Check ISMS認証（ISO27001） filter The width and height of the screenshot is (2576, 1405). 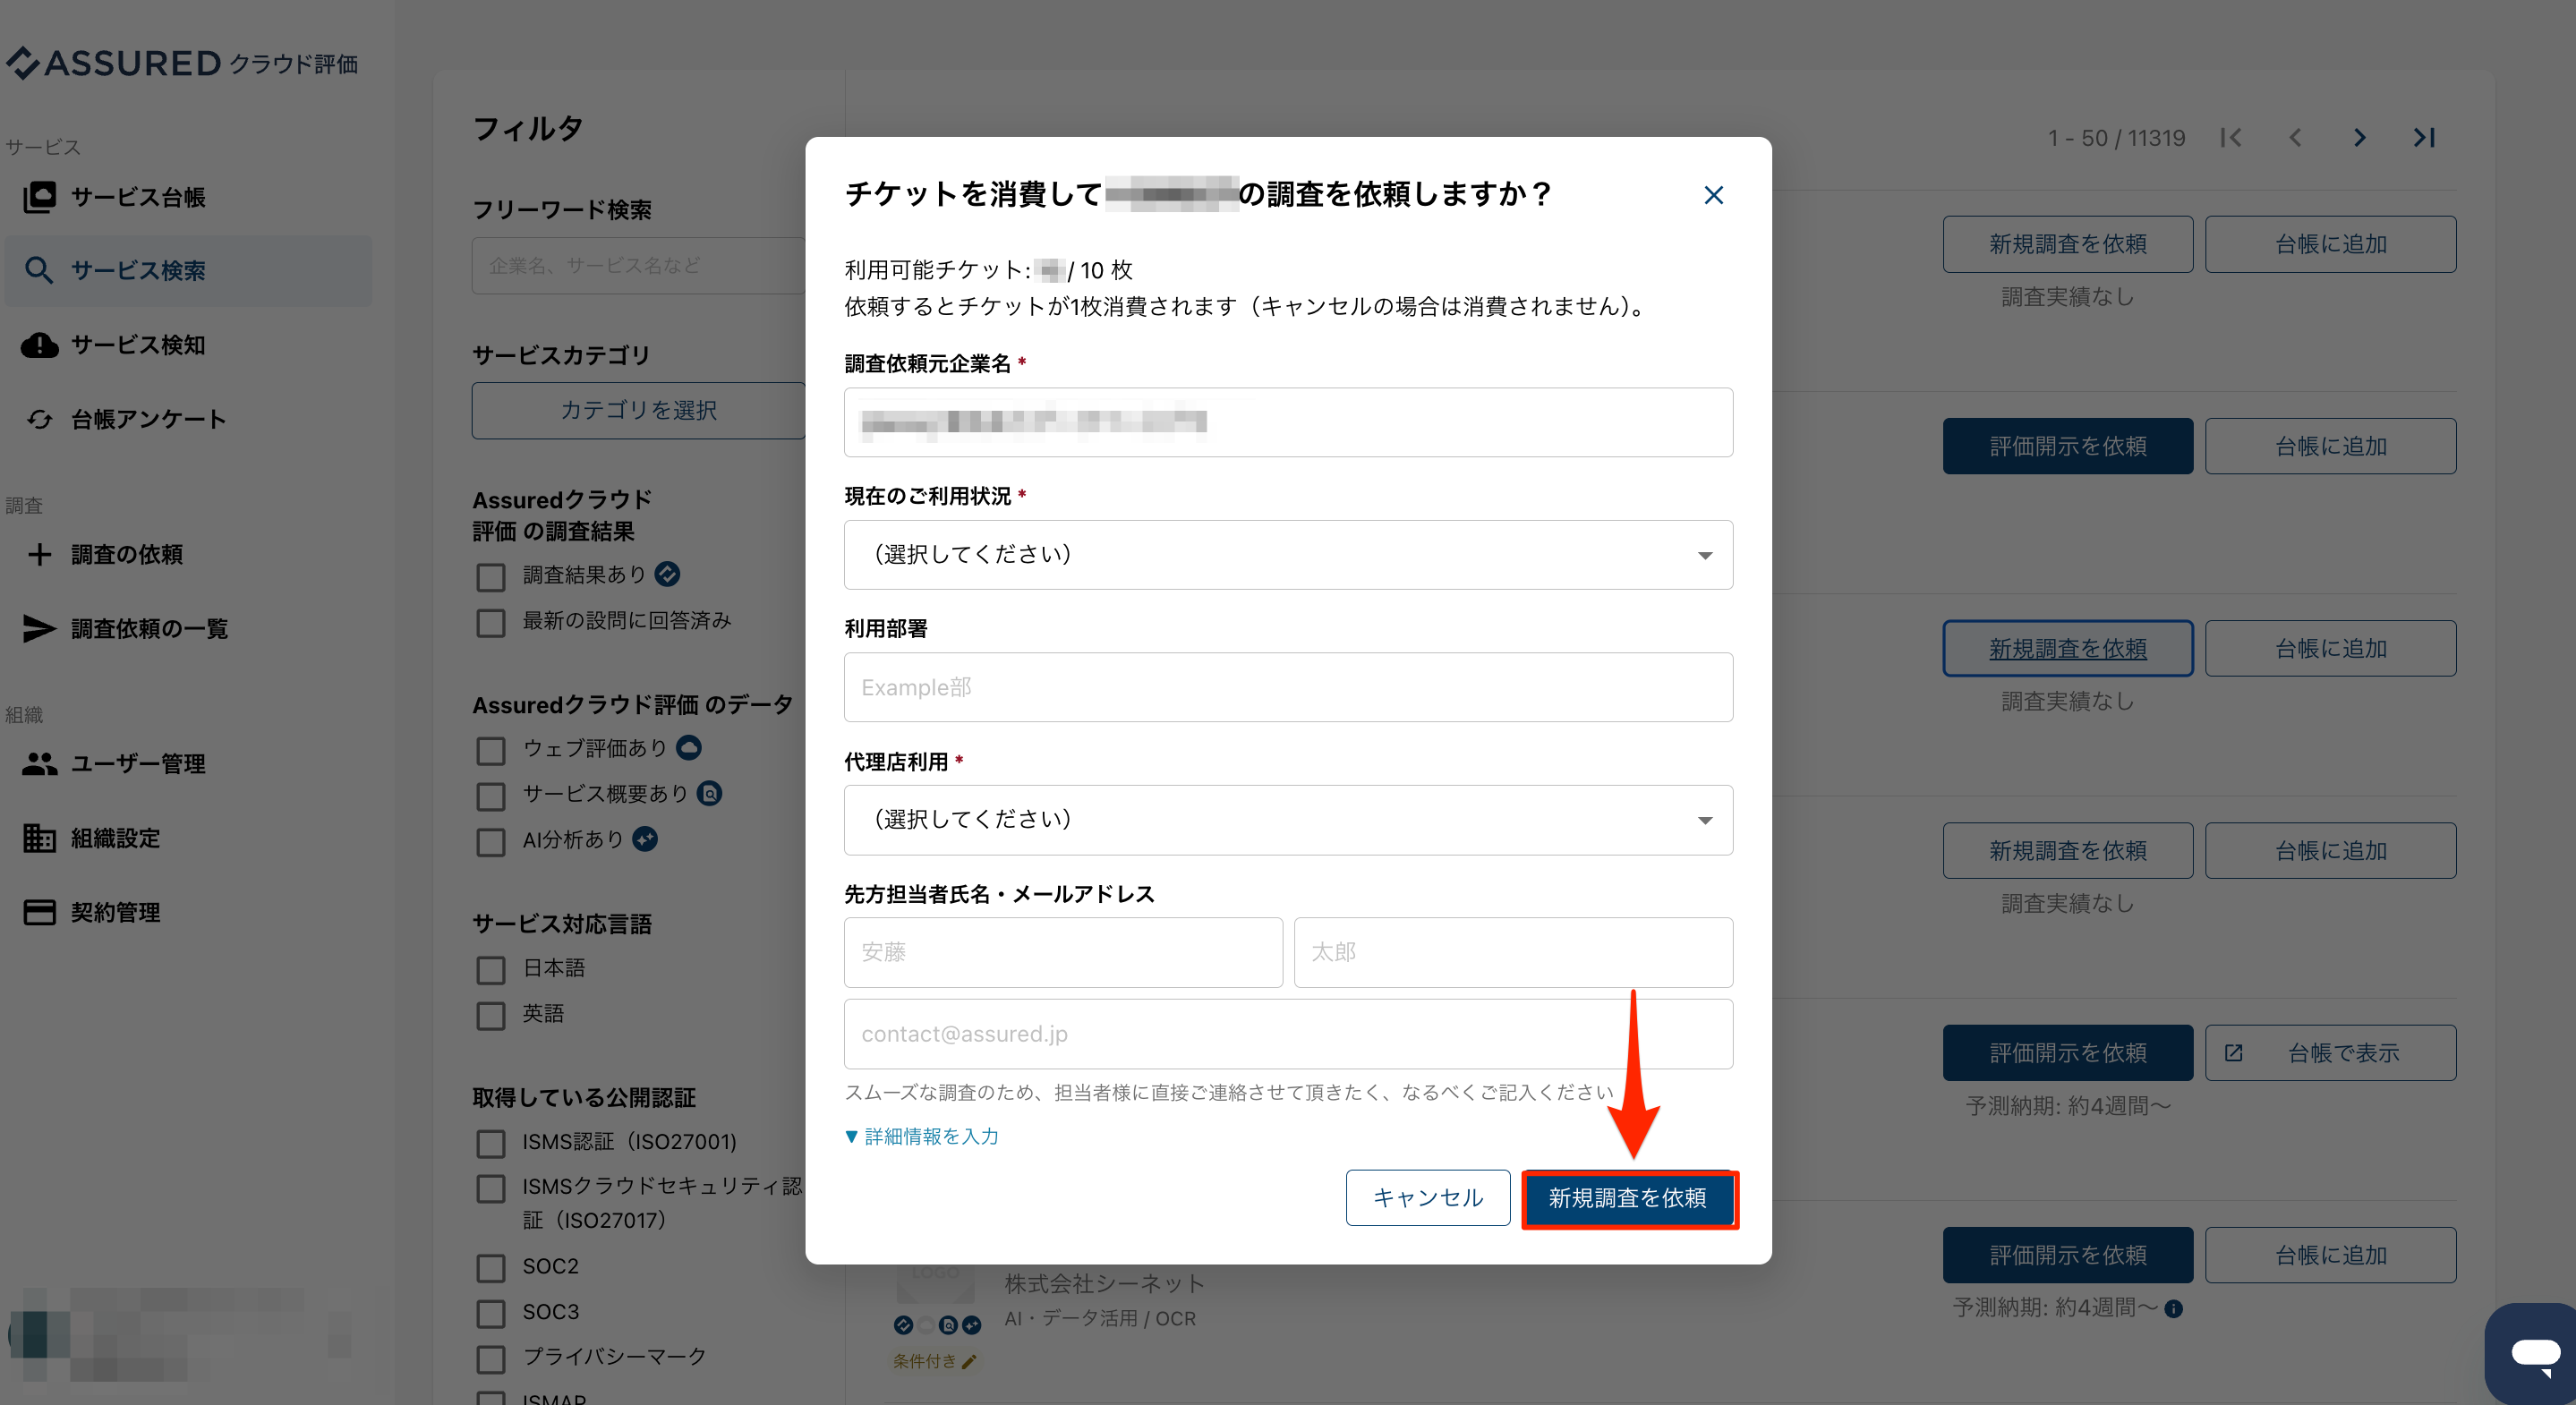[490, 1143]
